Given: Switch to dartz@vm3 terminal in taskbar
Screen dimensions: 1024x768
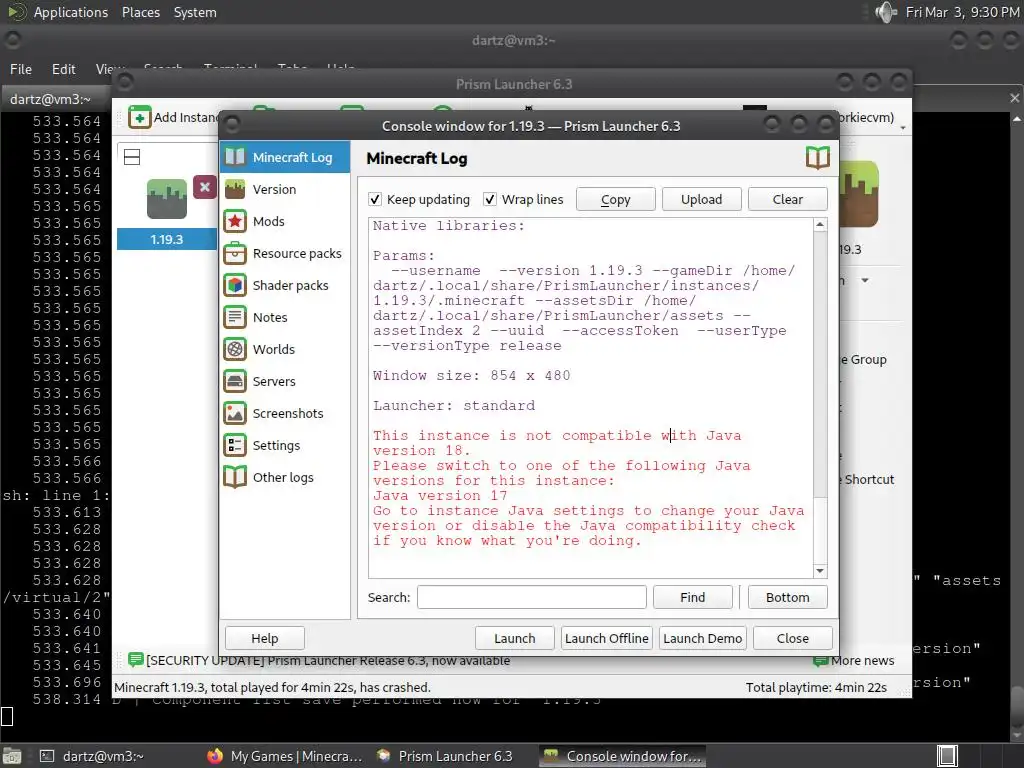Looking at the screenshot, I should pyautogui.click(x=91, y=756).
